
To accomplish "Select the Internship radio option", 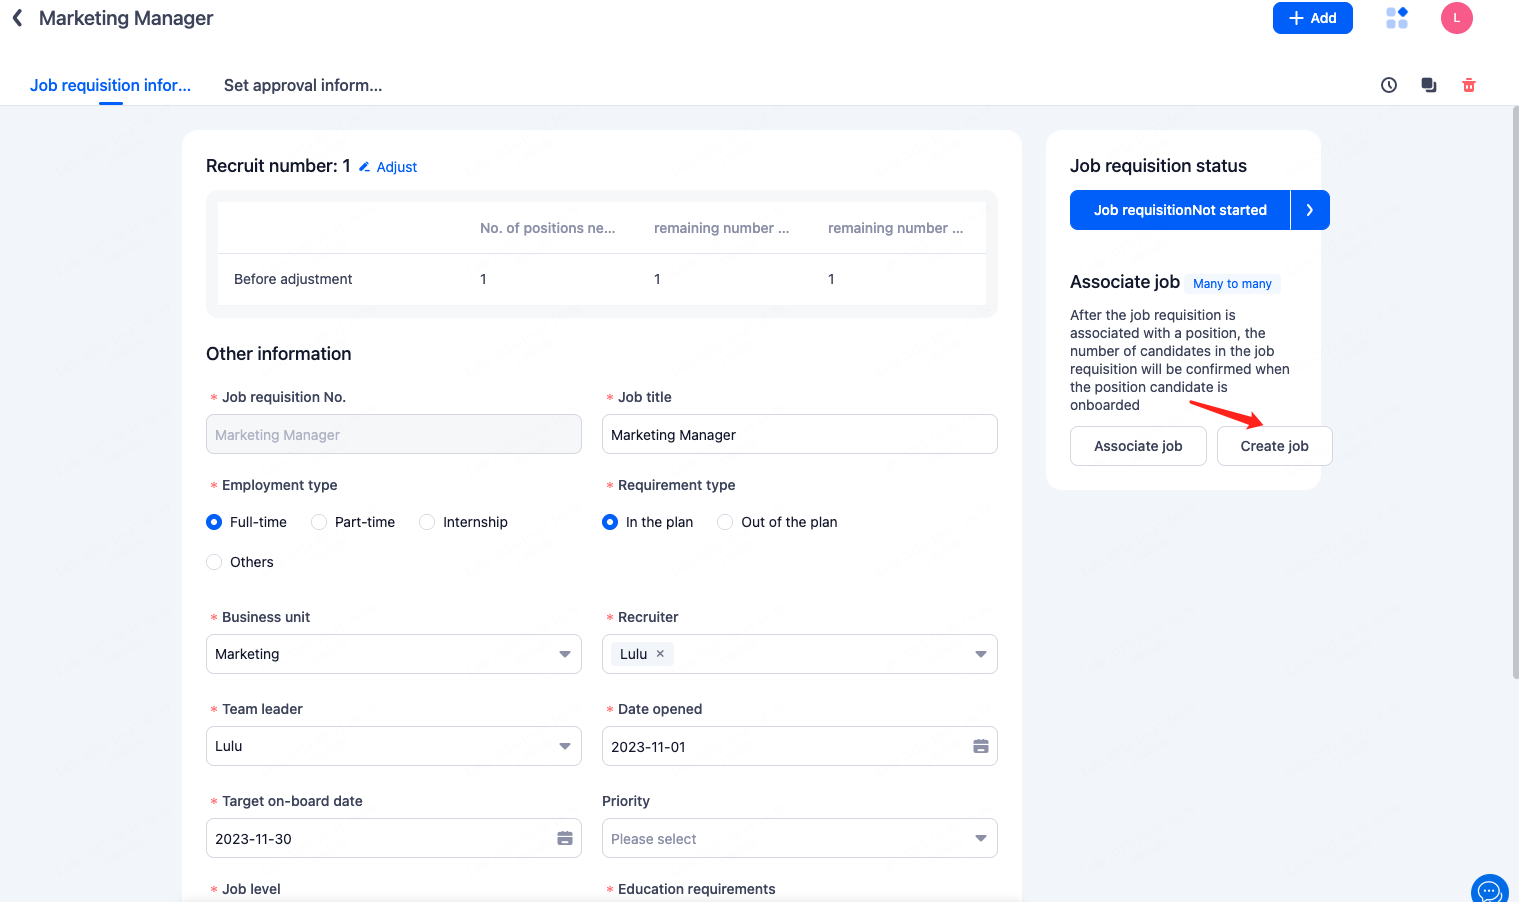I will pyautogui.click(x=428, y=522).
